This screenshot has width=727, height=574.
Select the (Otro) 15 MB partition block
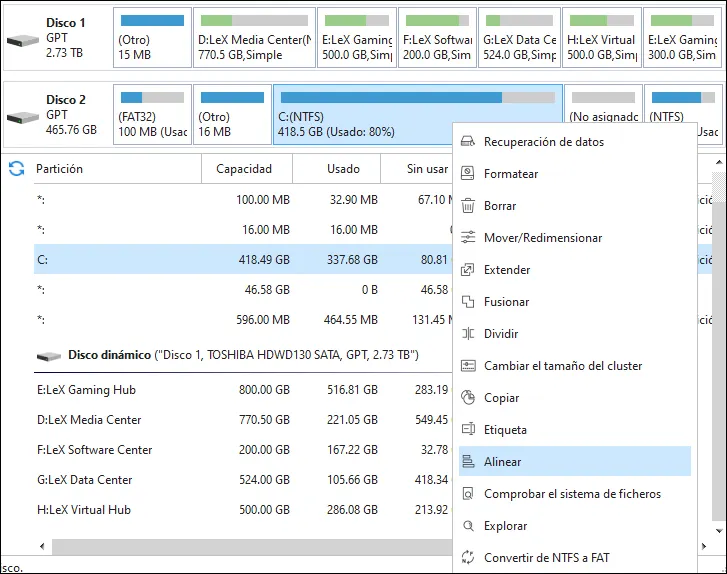pos(153,38)
